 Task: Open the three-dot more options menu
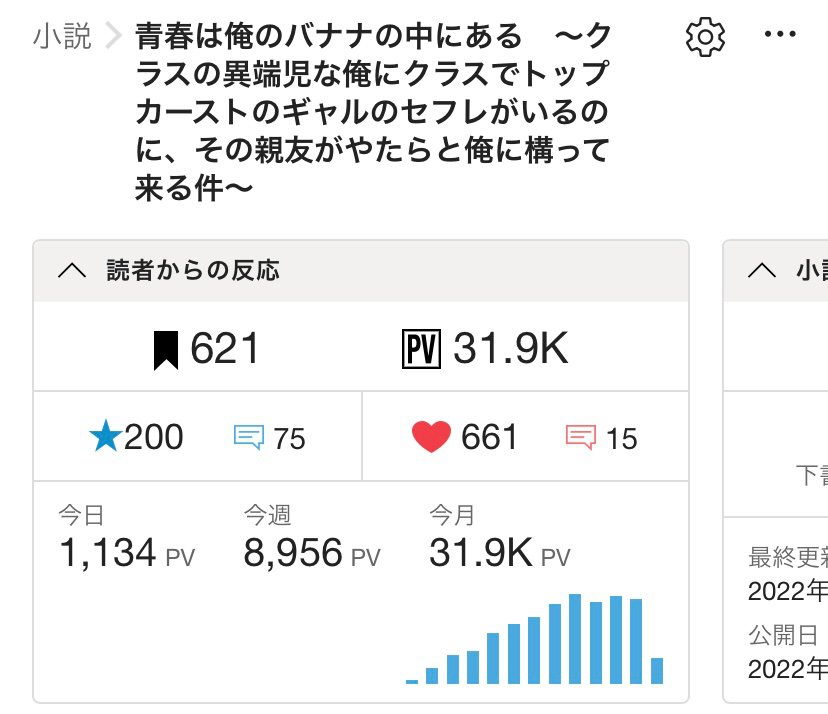779,35
